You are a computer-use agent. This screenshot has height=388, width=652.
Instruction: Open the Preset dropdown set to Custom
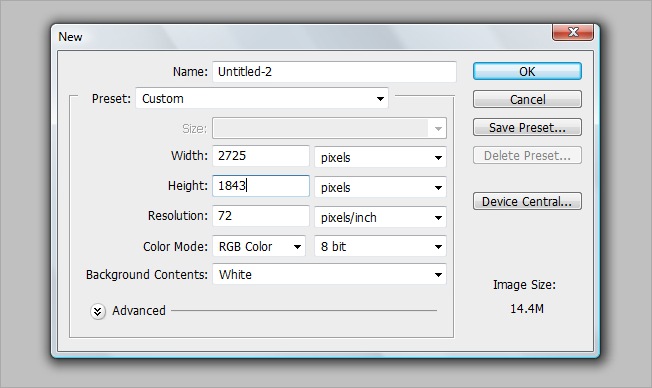point(262,99)
